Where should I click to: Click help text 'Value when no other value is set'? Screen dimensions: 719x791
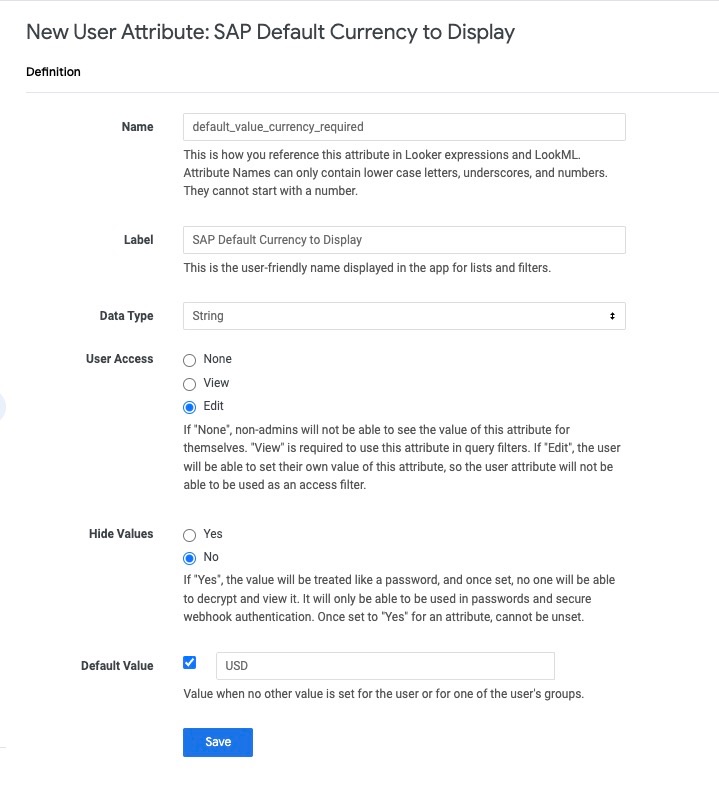(x=383, y=694)
